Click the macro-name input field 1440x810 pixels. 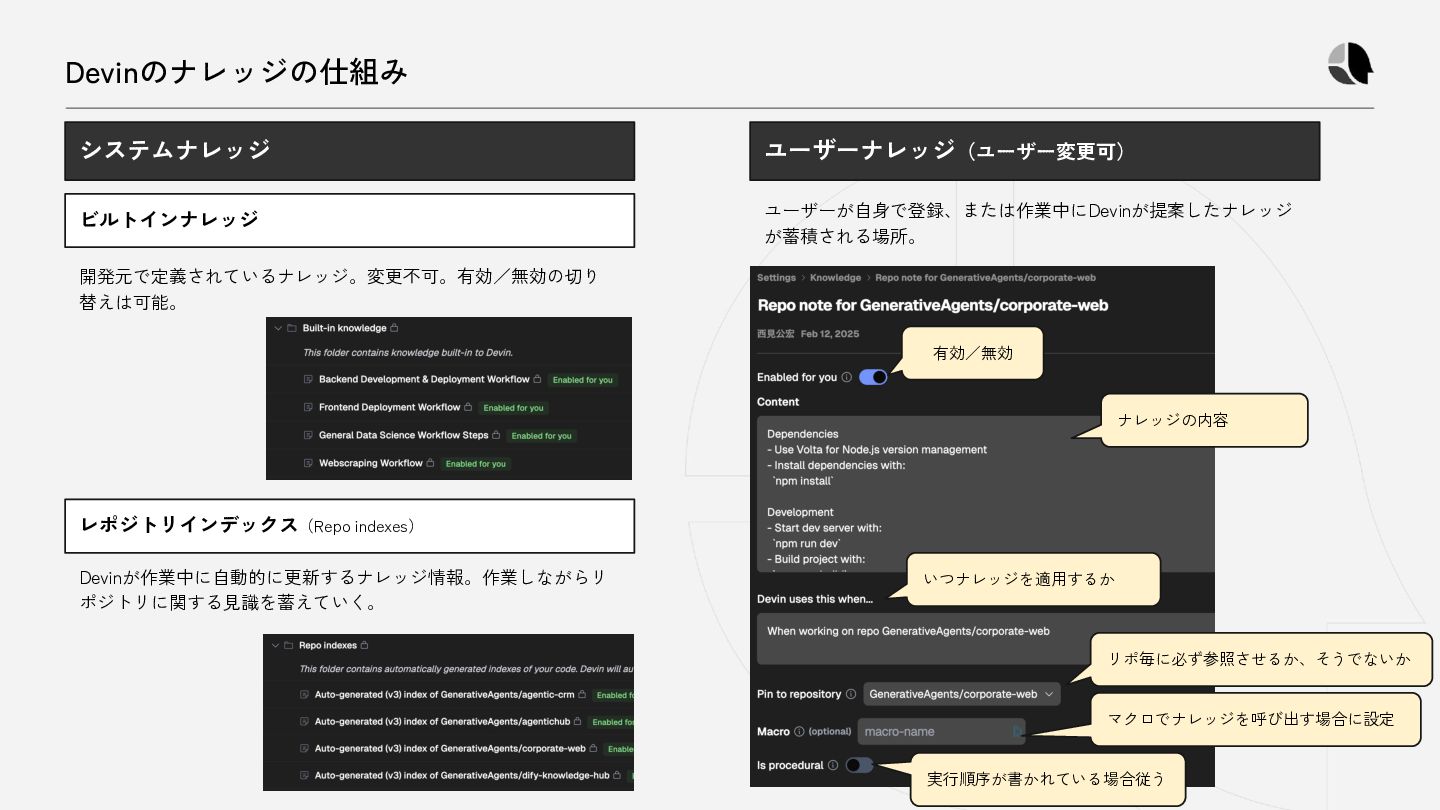pyautogui.click(x=941, y=732)
